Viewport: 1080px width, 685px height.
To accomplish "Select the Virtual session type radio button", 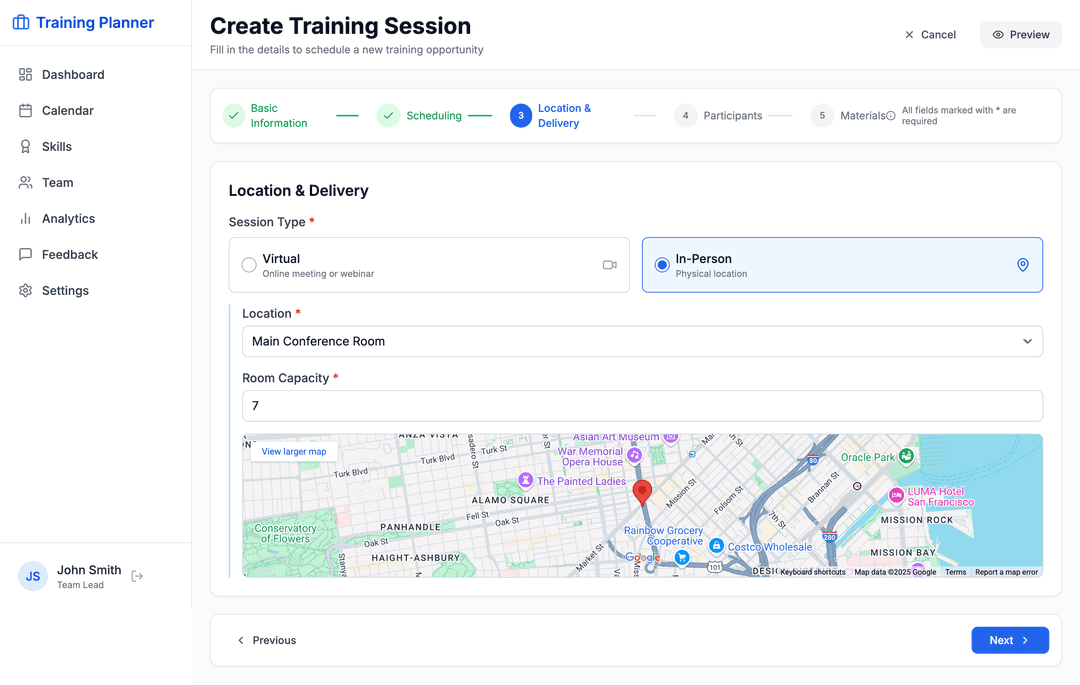I will (248, 264).
